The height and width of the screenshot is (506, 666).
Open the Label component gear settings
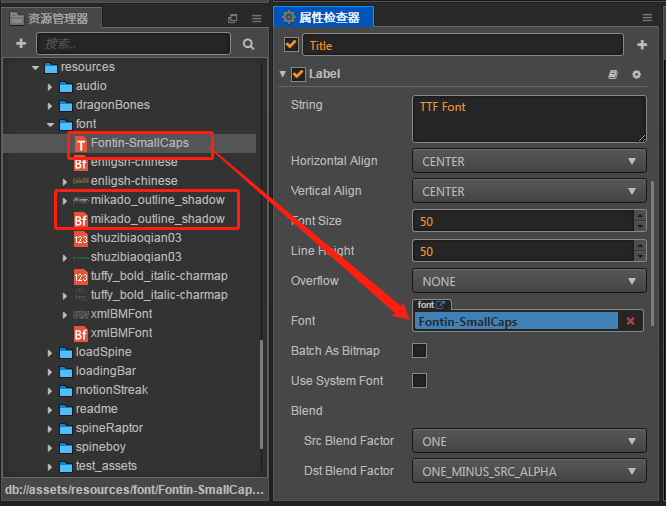click(636, 75)
